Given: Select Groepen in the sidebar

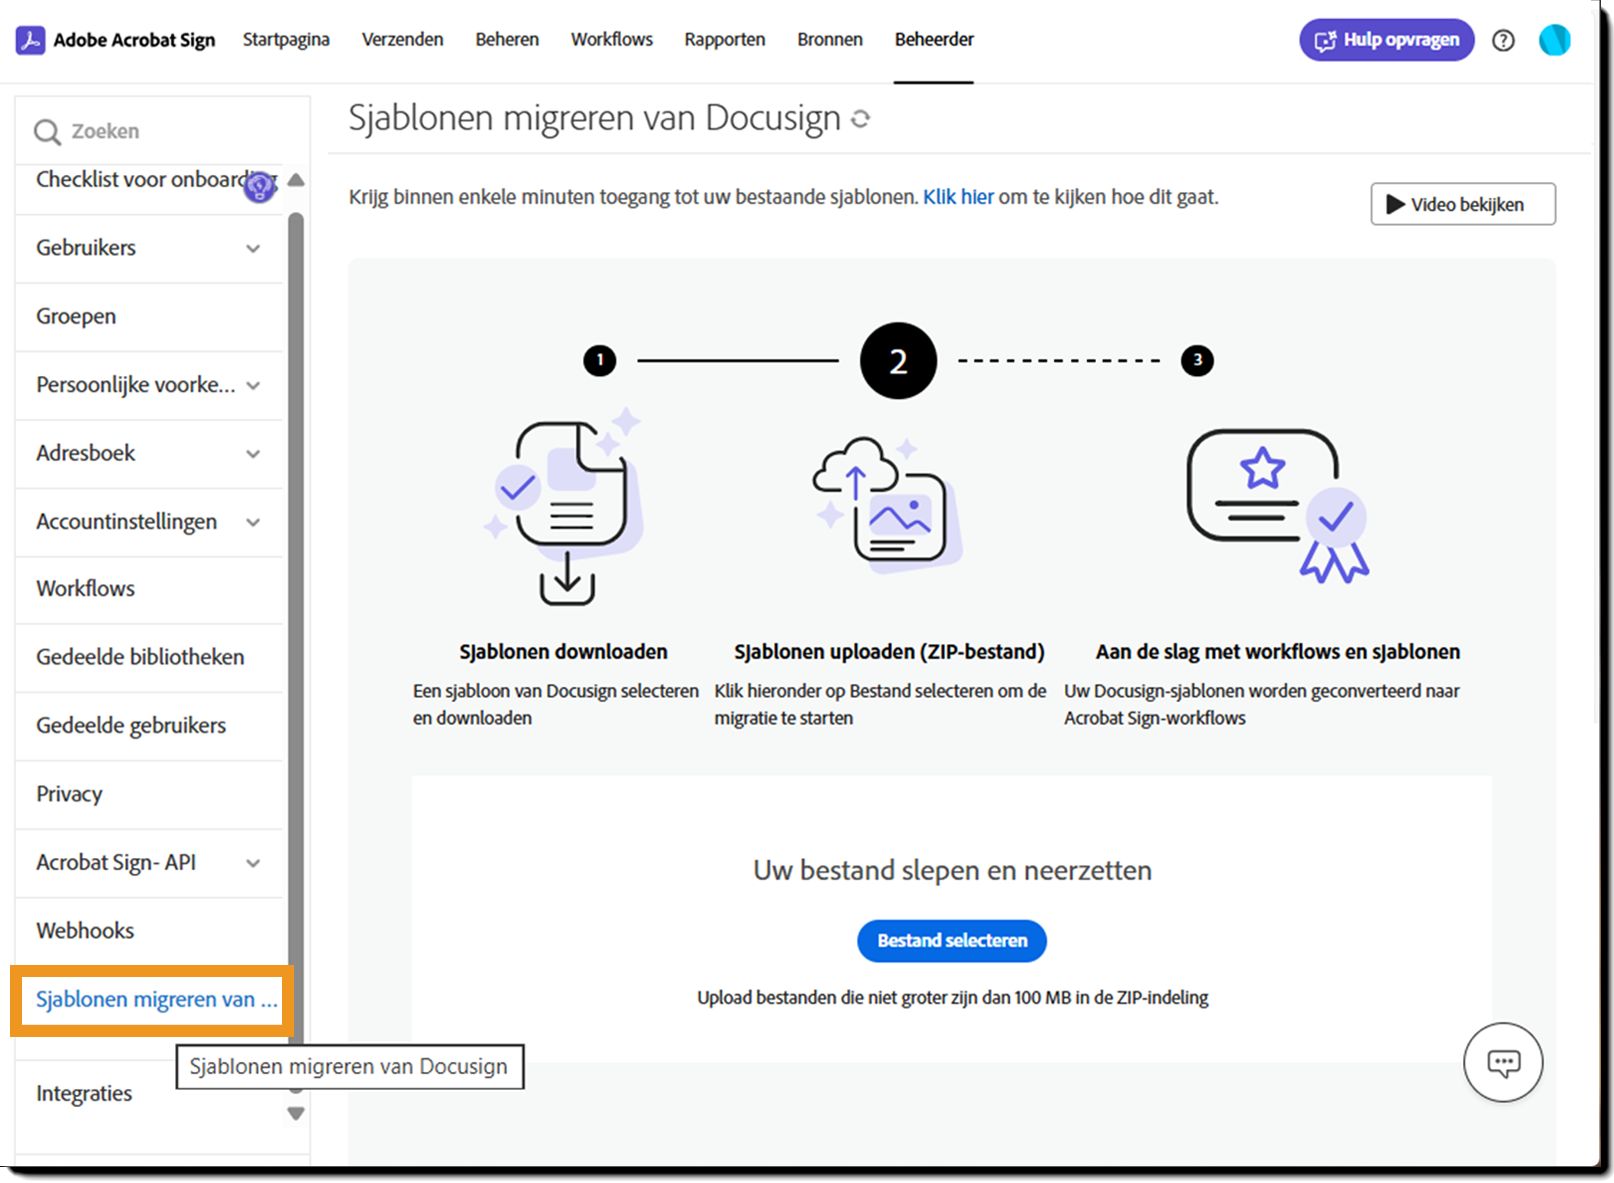Looking at the screenshot, I should click(148, 317).
